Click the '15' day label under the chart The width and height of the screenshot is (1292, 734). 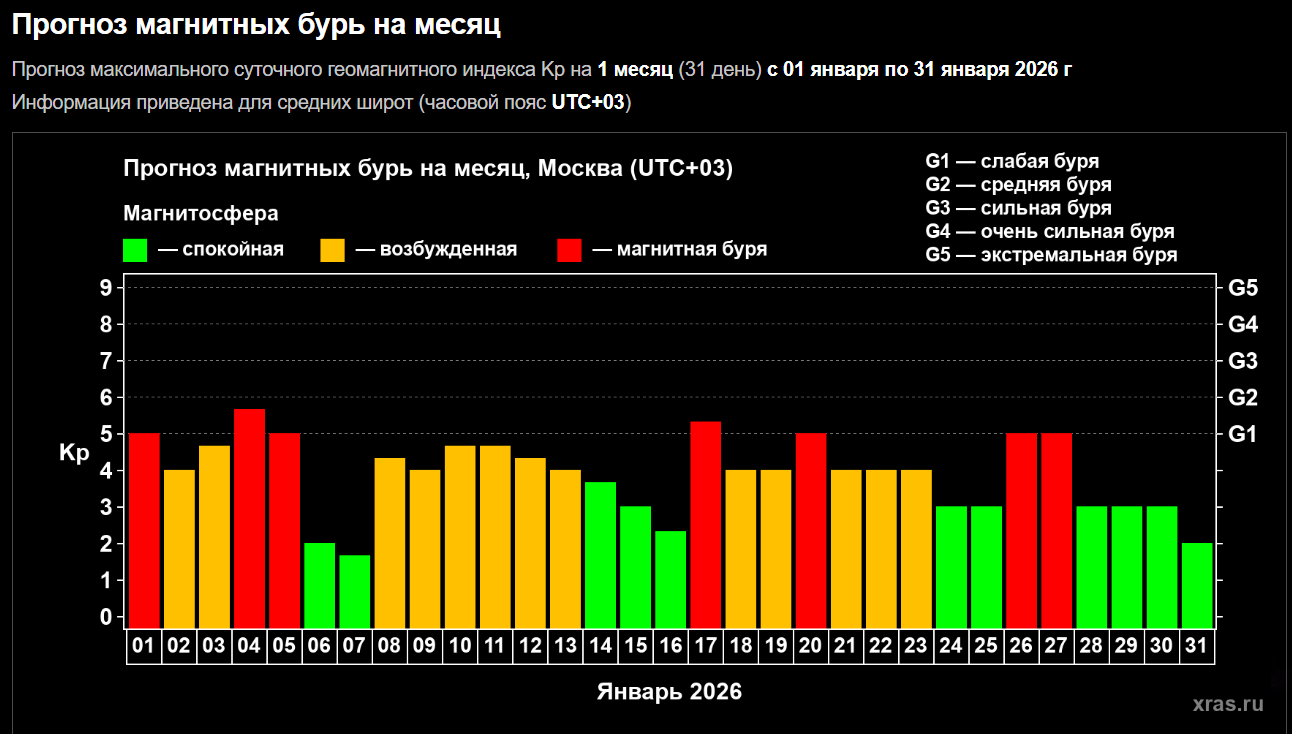(635, 646)
